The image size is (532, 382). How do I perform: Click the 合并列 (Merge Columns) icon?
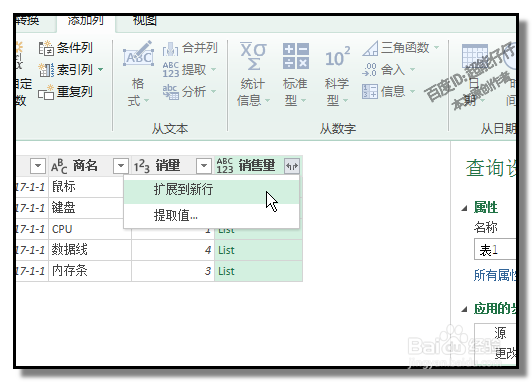[x=170, y=49]
